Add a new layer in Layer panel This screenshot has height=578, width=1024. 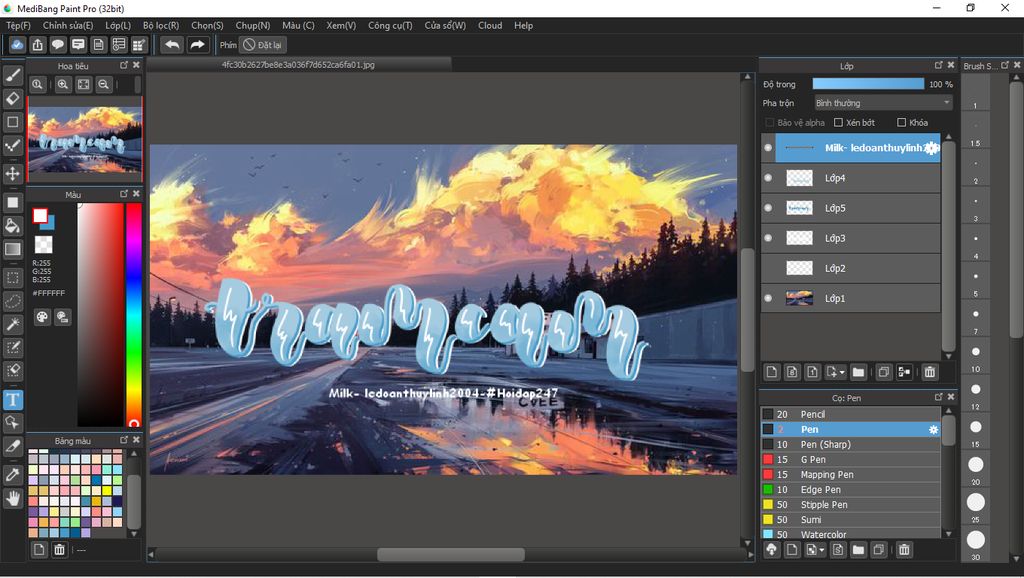[771, 372]
